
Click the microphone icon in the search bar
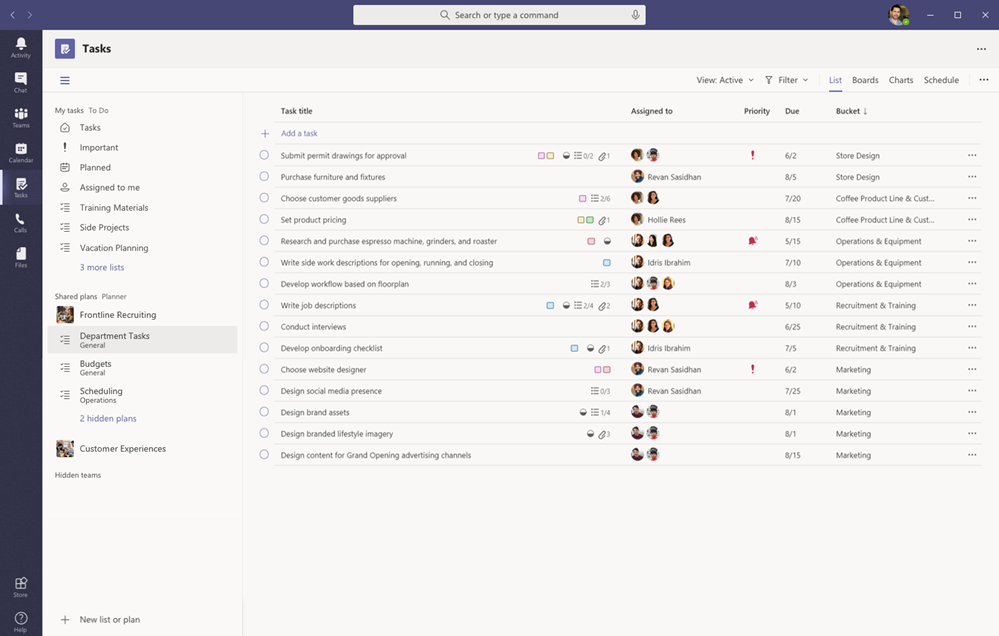coord(634,14)
